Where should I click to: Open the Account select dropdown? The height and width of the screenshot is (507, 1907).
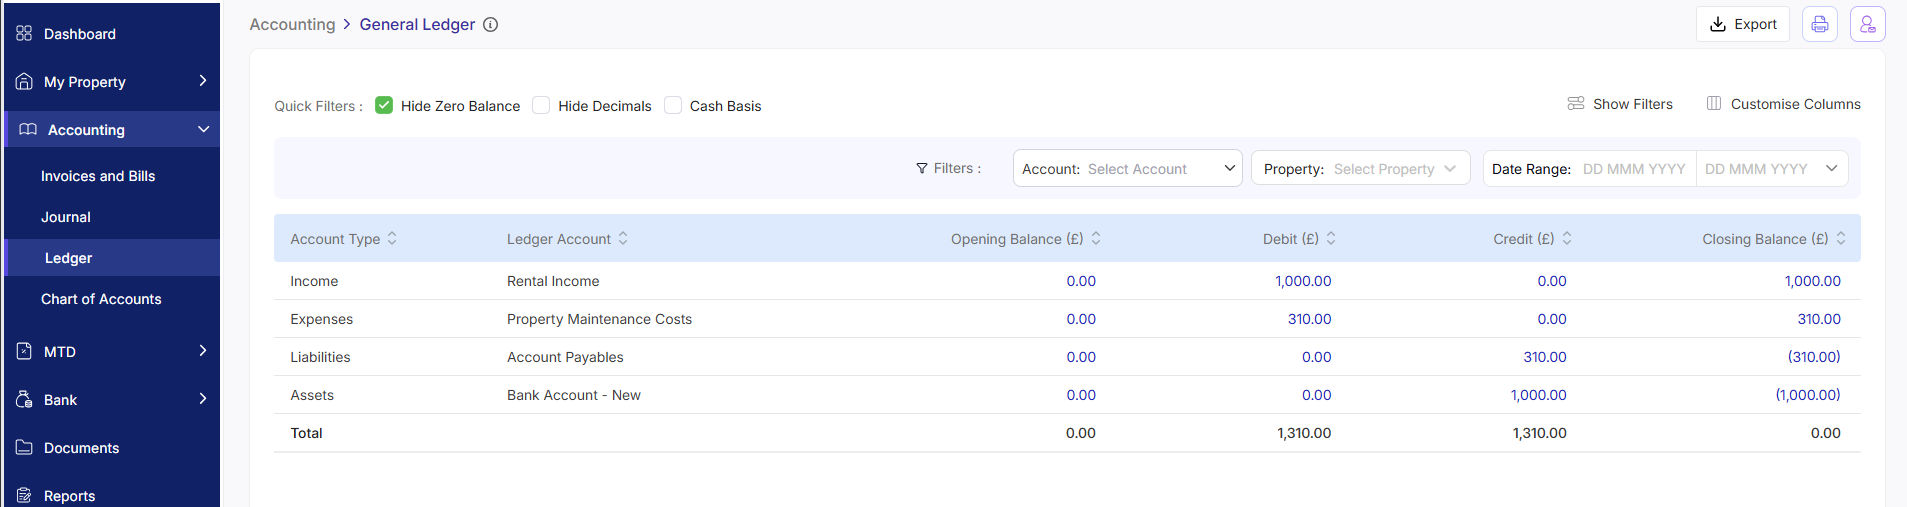click(x=1127, y=169)
